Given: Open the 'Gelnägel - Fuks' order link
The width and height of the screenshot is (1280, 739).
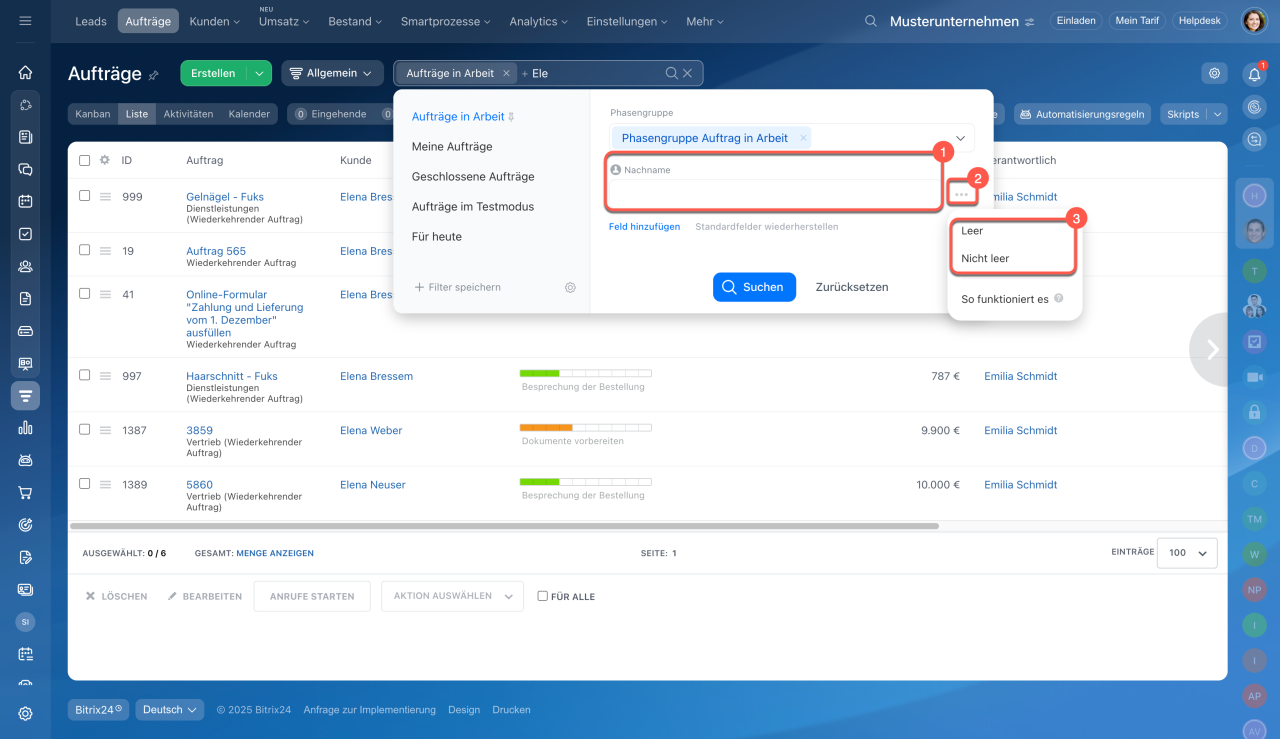Looking at the screenshot, I should point(225,197).
